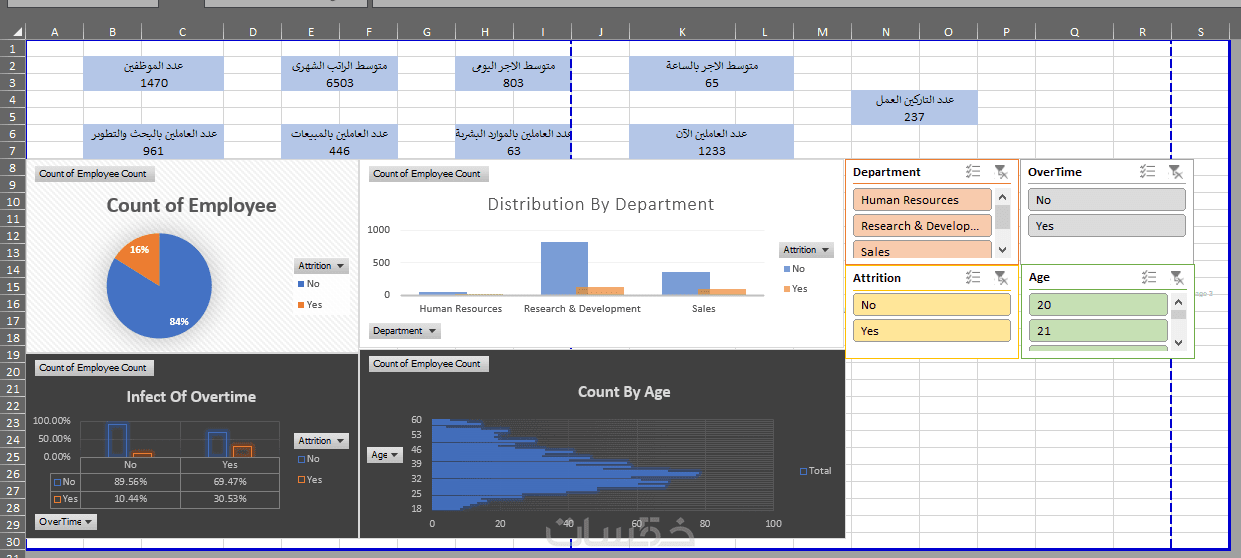Clear filter on Attrition slicer
Image resolution: width=1241 pixels, height=558 pixels.
click(x=1001, y=278)
